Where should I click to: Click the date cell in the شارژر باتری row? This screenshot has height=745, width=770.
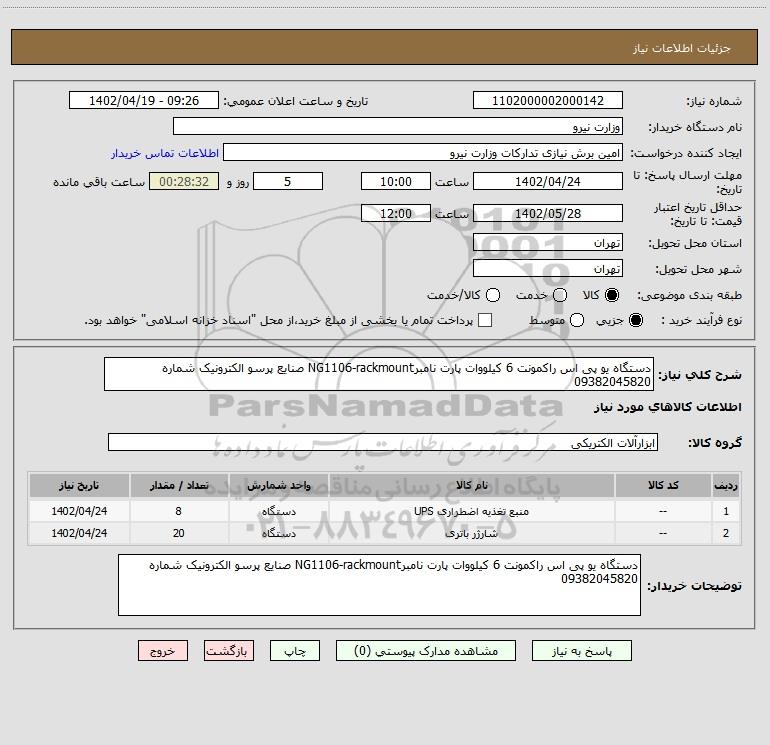pyautogui.click(x=79, y=533)
